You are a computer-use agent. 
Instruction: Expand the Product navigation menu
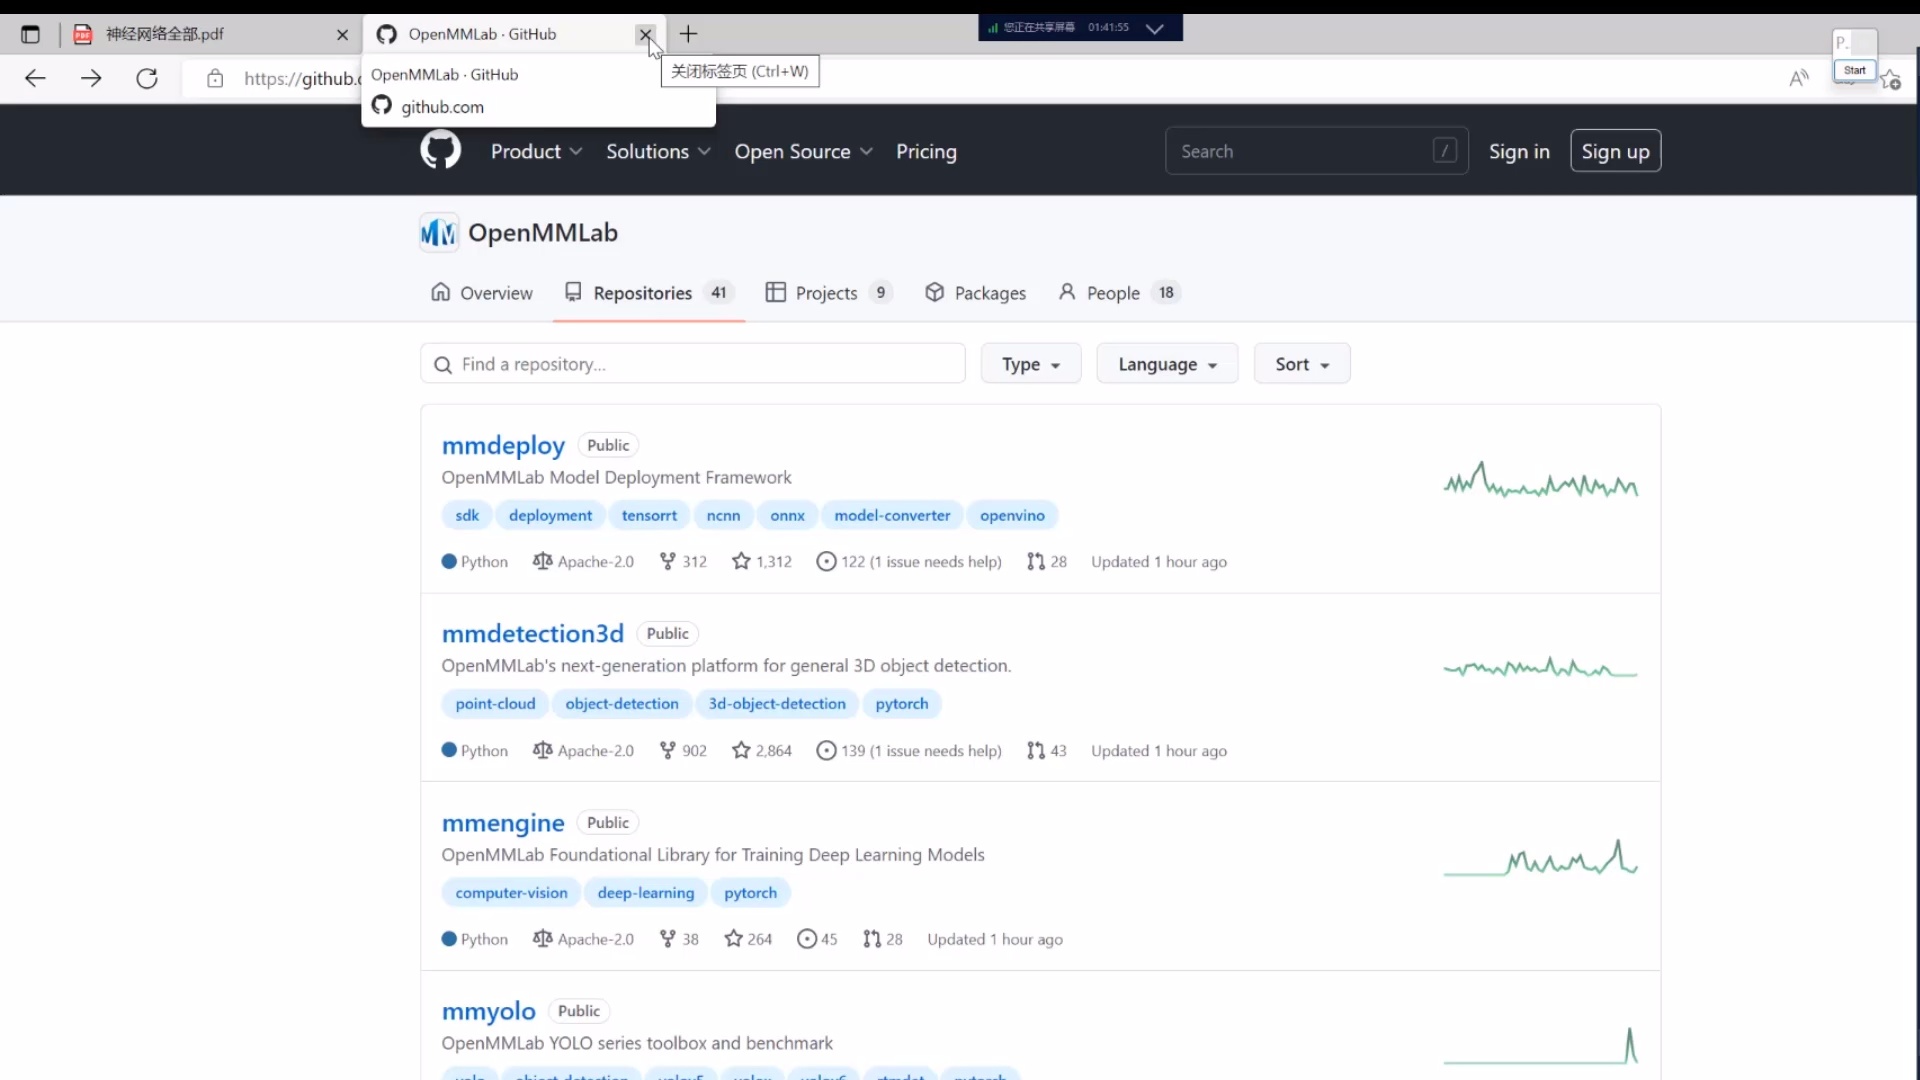[x=536, y=151]
